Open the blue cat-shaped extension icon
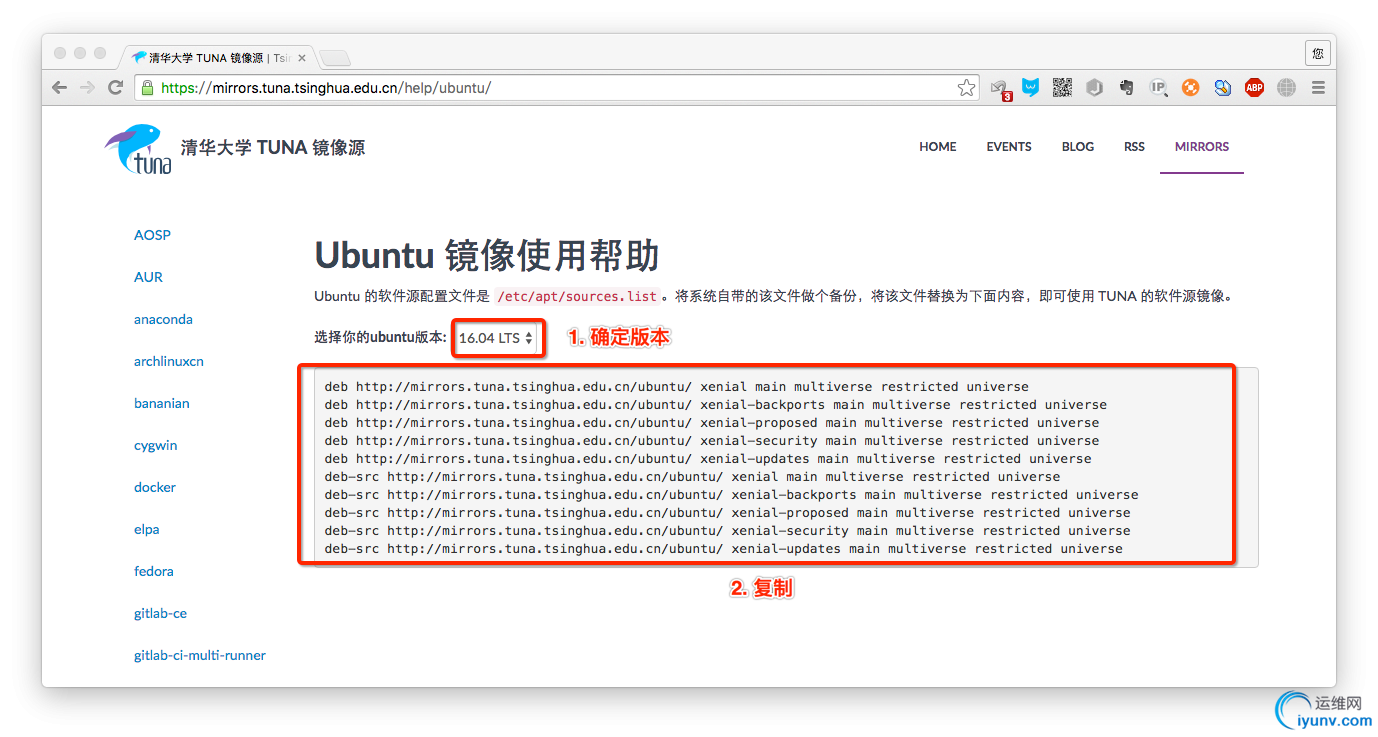 click(1030, 88)
